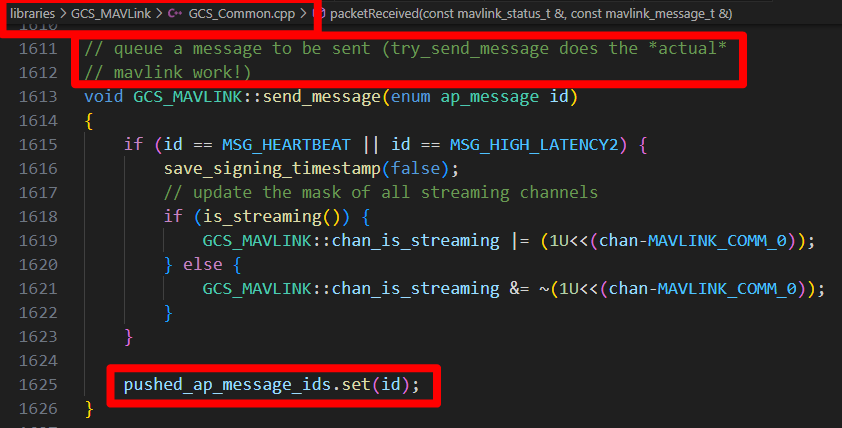Click comment 'update the mask of all streaming channels'
The width and height of the screenshot is (842, 428).
(381, 193)
